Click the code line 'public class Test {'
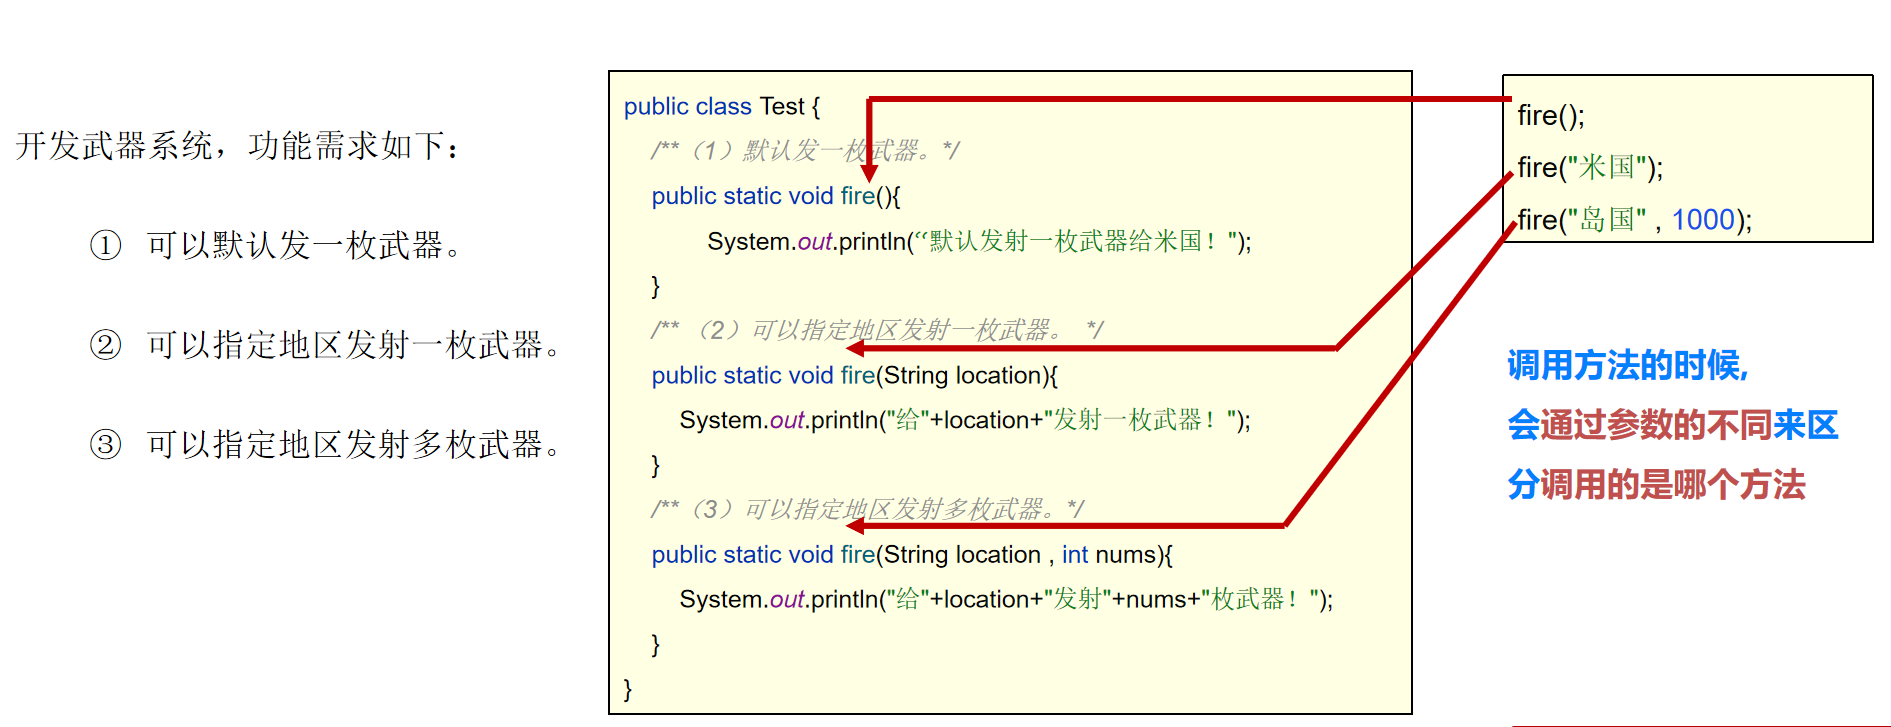This screenshot has width=1891, height=727. point(722,107)
